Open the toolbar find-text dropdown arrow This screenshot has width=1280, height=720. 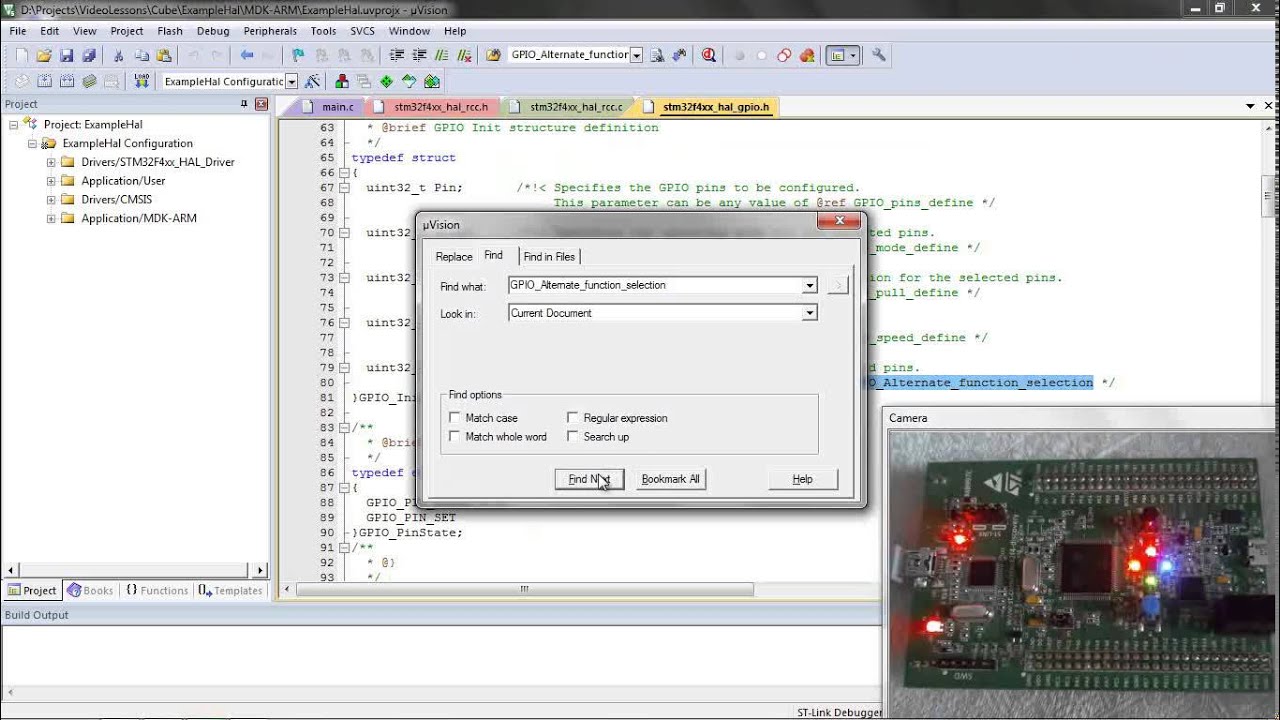[x=636, y=55]
